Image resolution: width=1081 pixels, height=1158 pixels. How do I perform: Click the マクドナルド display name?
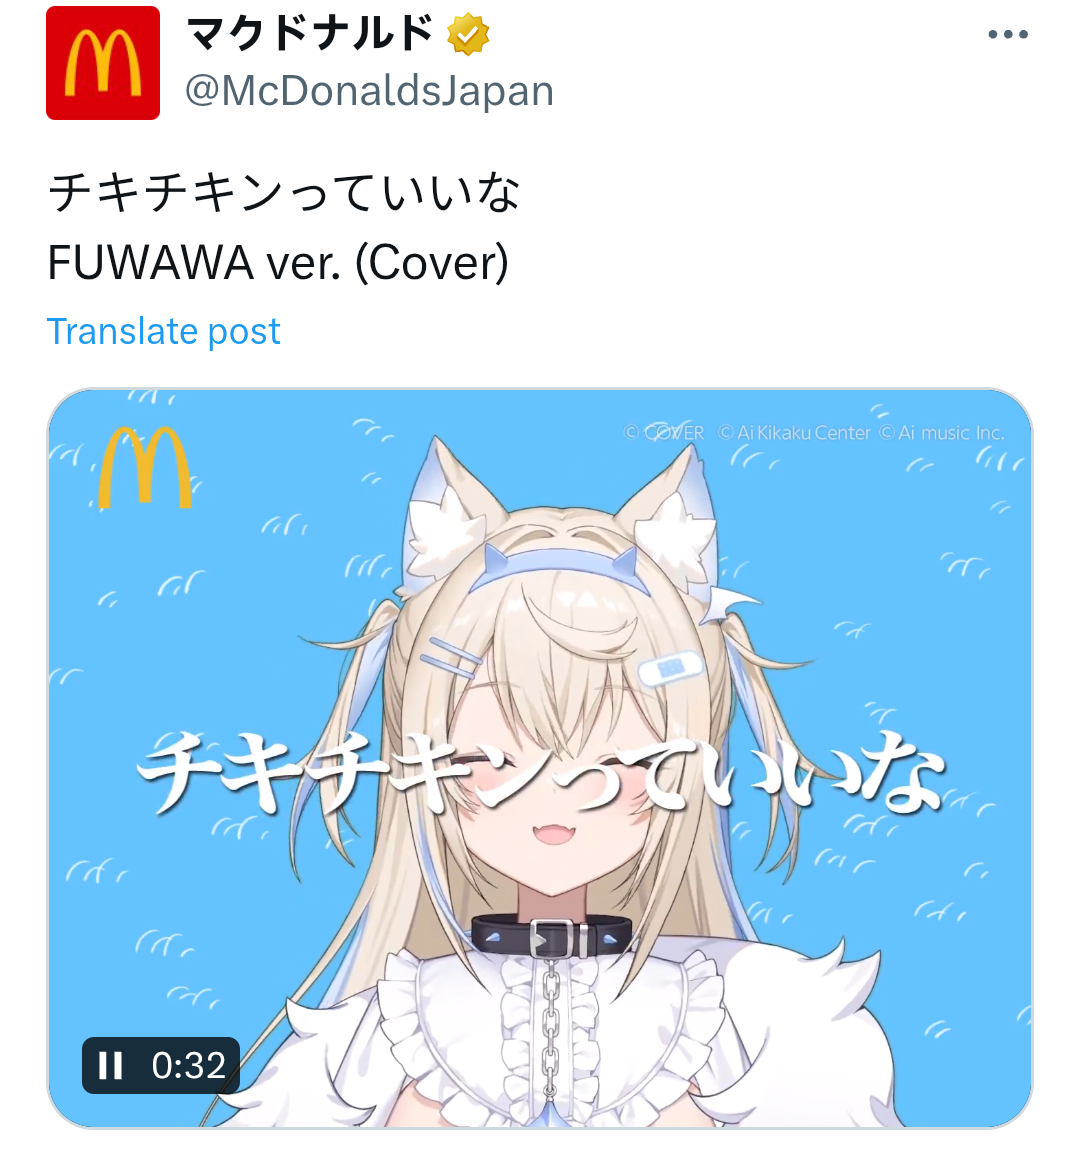pyautogui.click(x=310, y=34)
